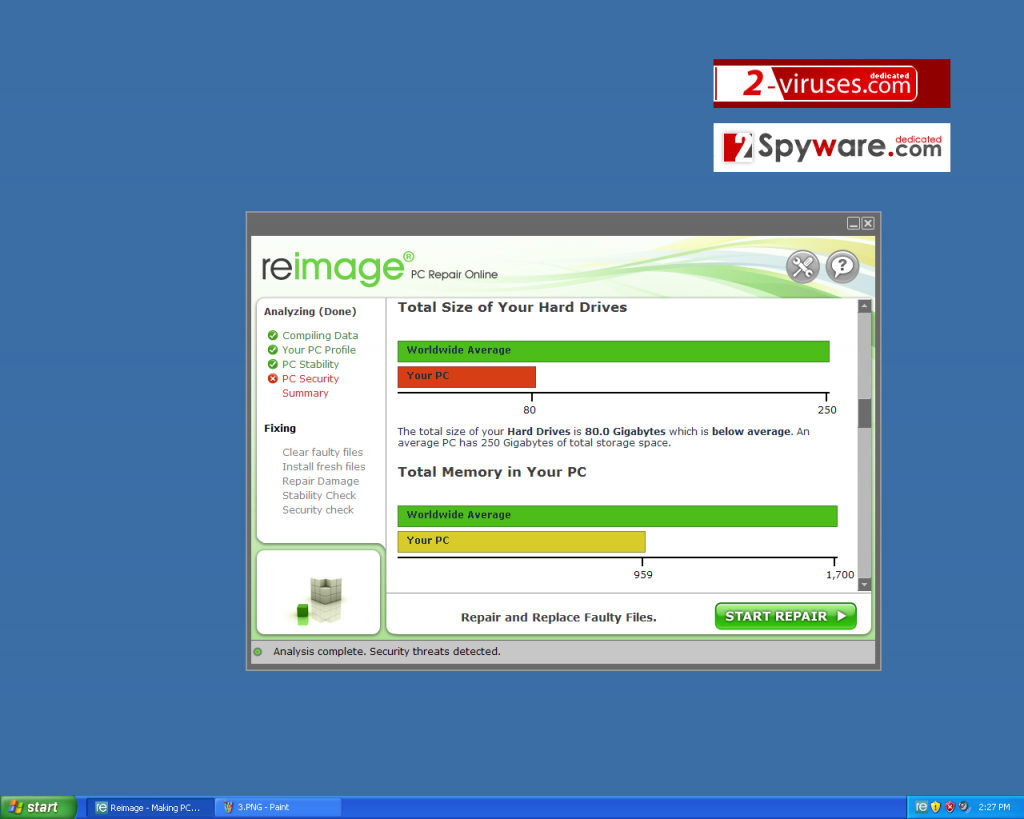This screenshot has height=819, width=1024.
Task: Click the green check beside PC Stability
Action: [x=273, y=364]
